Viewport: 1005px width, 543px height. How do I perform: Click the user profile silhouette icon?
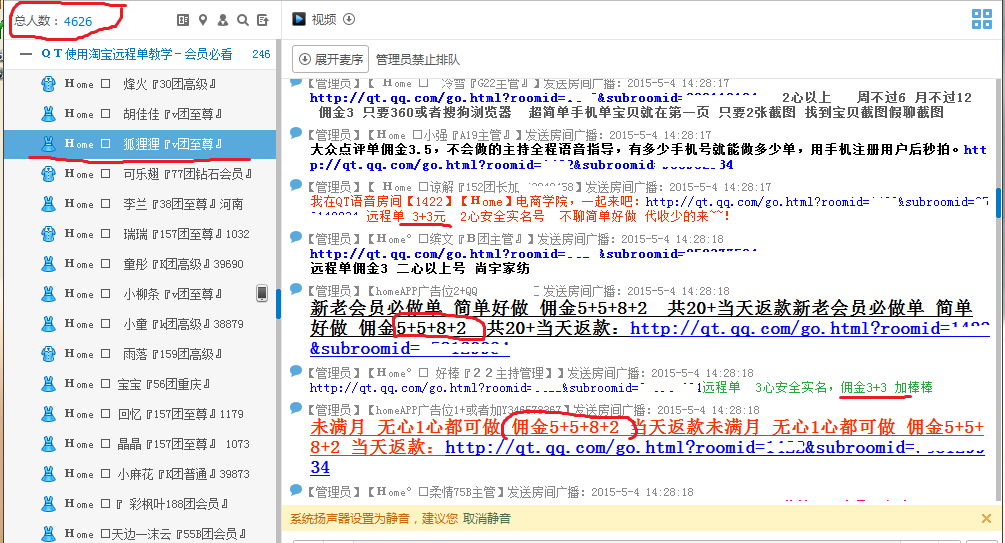223,19
